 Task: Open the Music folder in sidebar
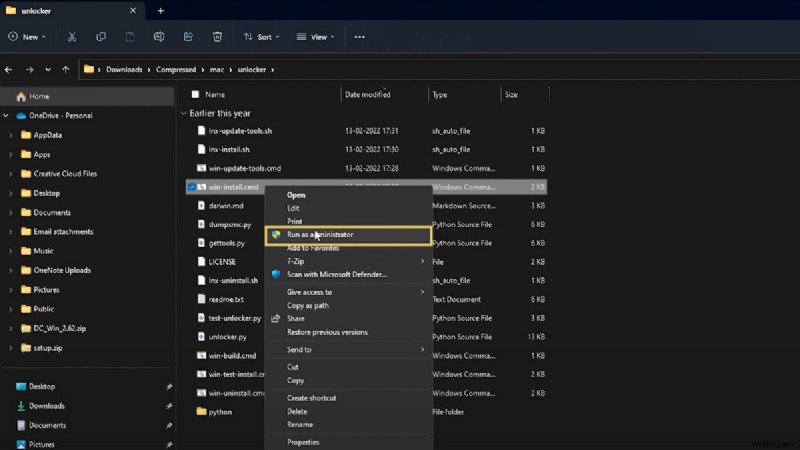point(43,251)
